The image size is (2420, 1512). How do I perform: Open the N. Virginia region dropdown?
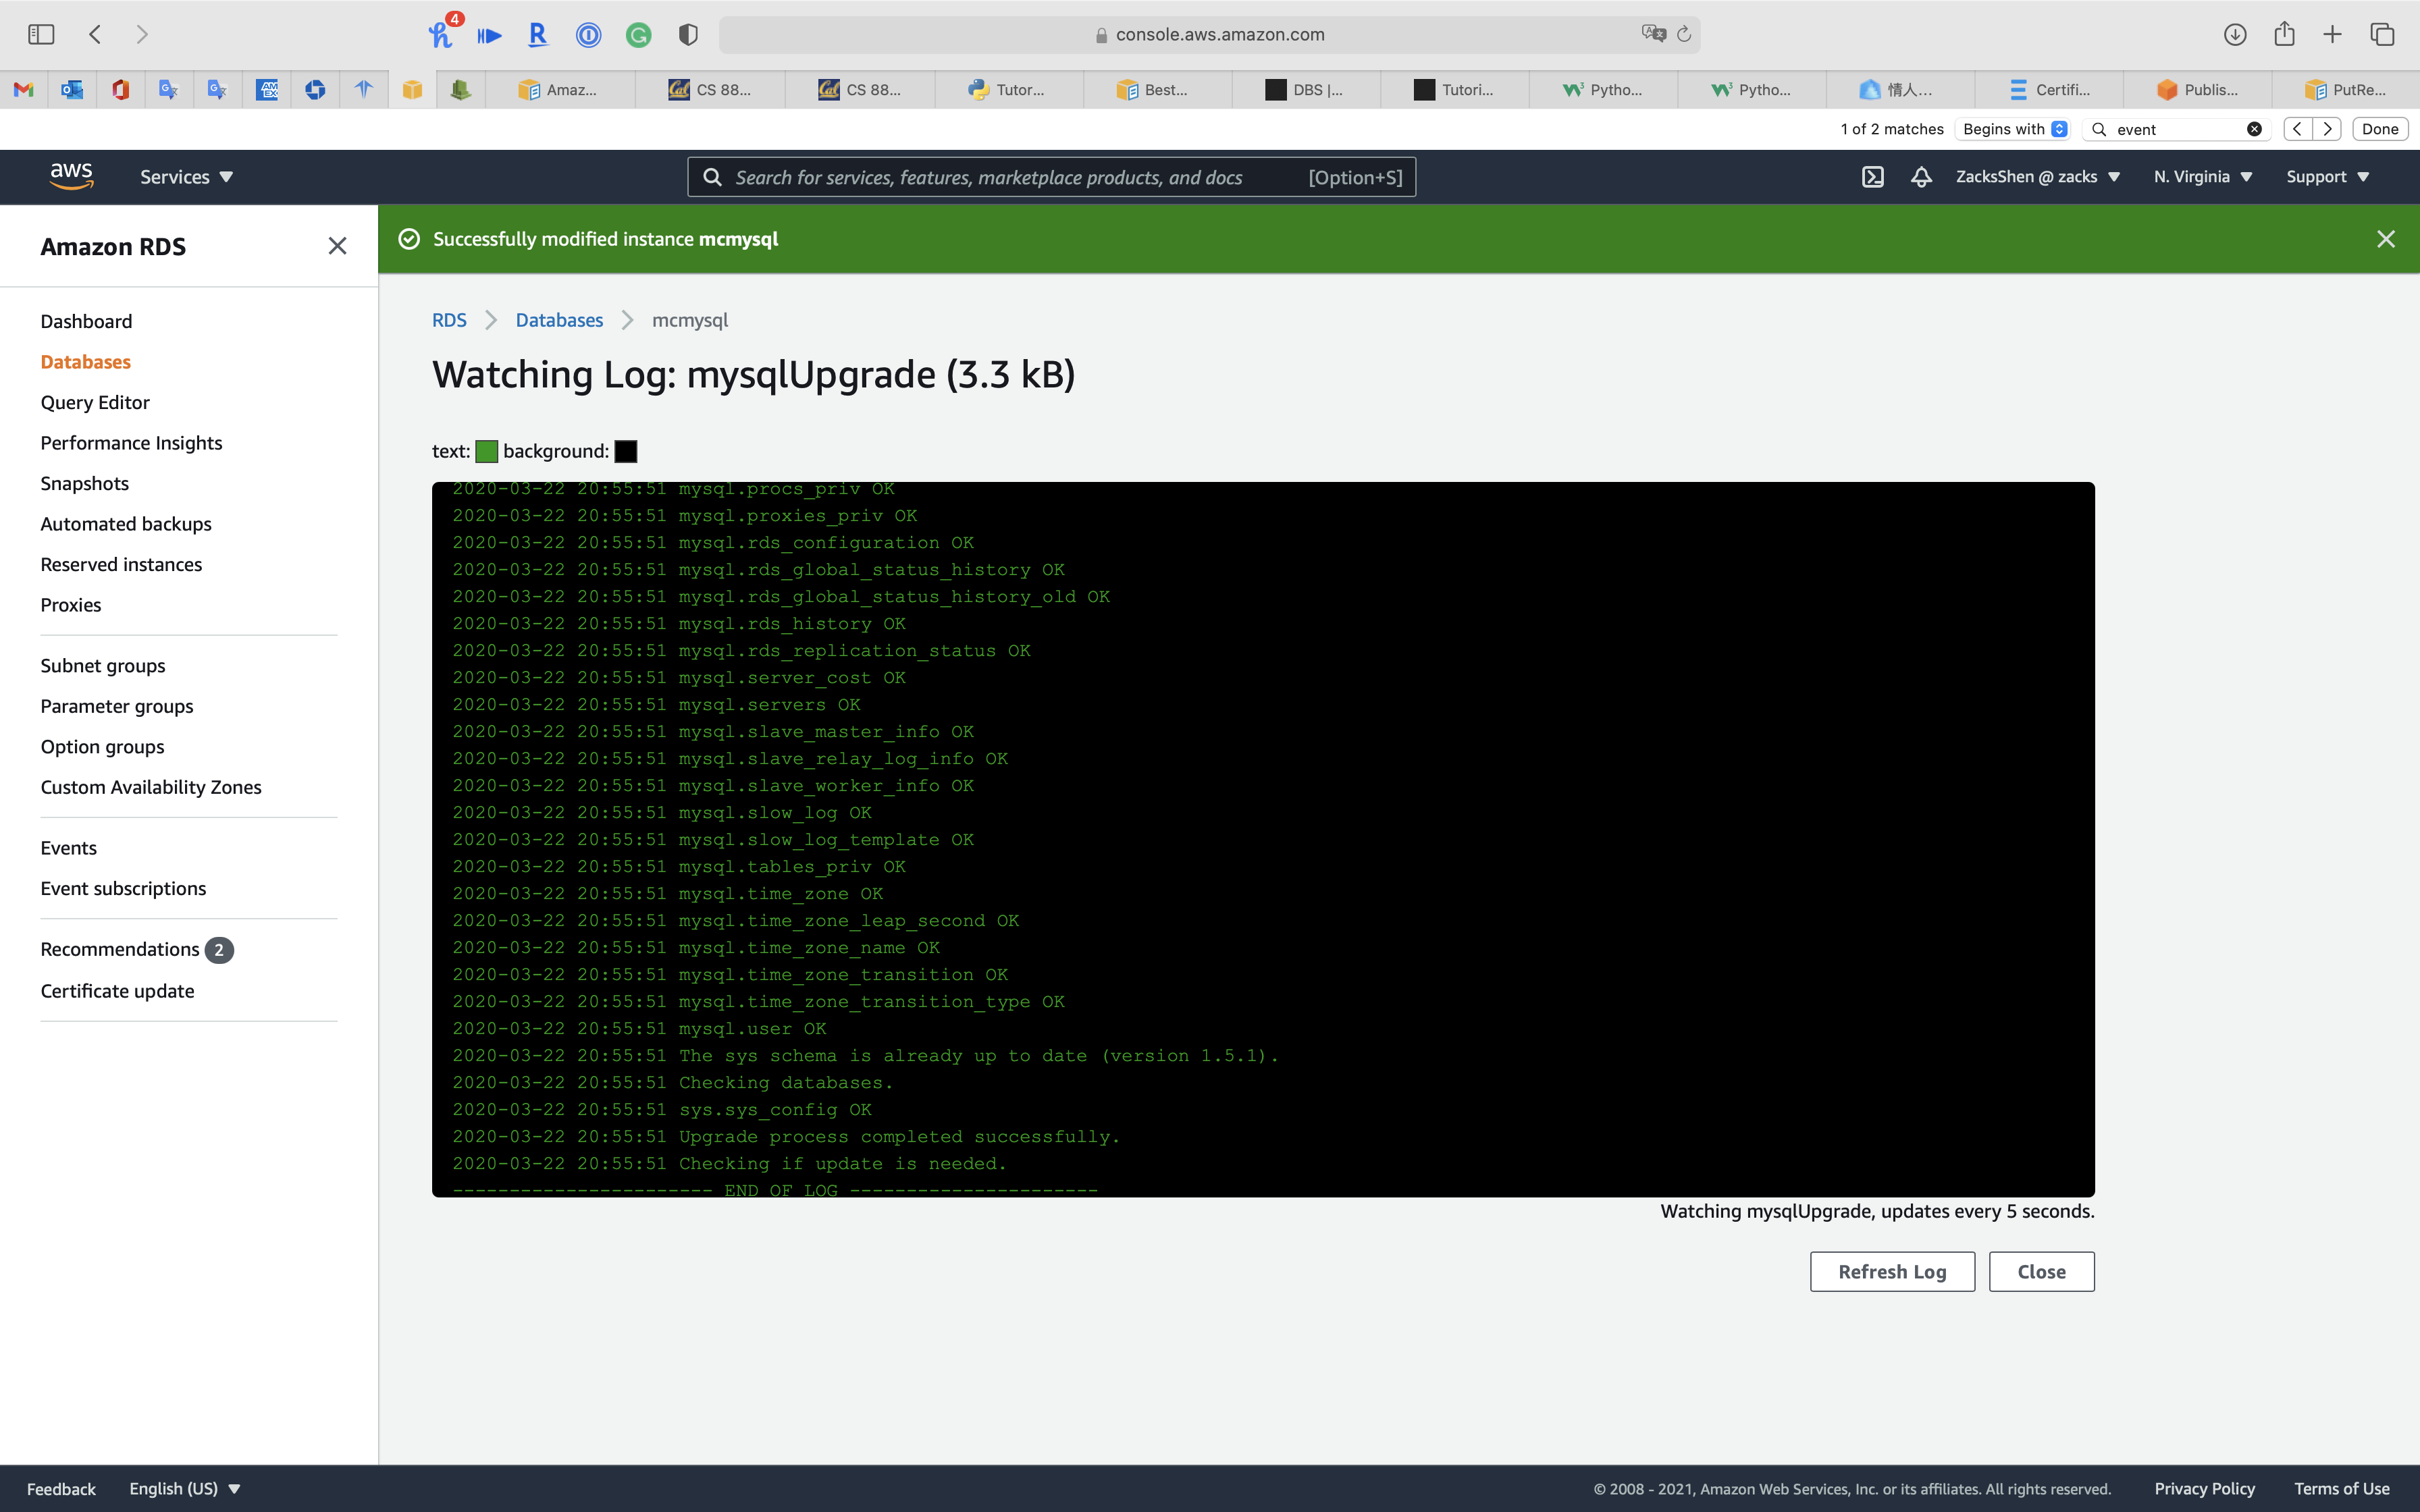tap(2202, 177)
